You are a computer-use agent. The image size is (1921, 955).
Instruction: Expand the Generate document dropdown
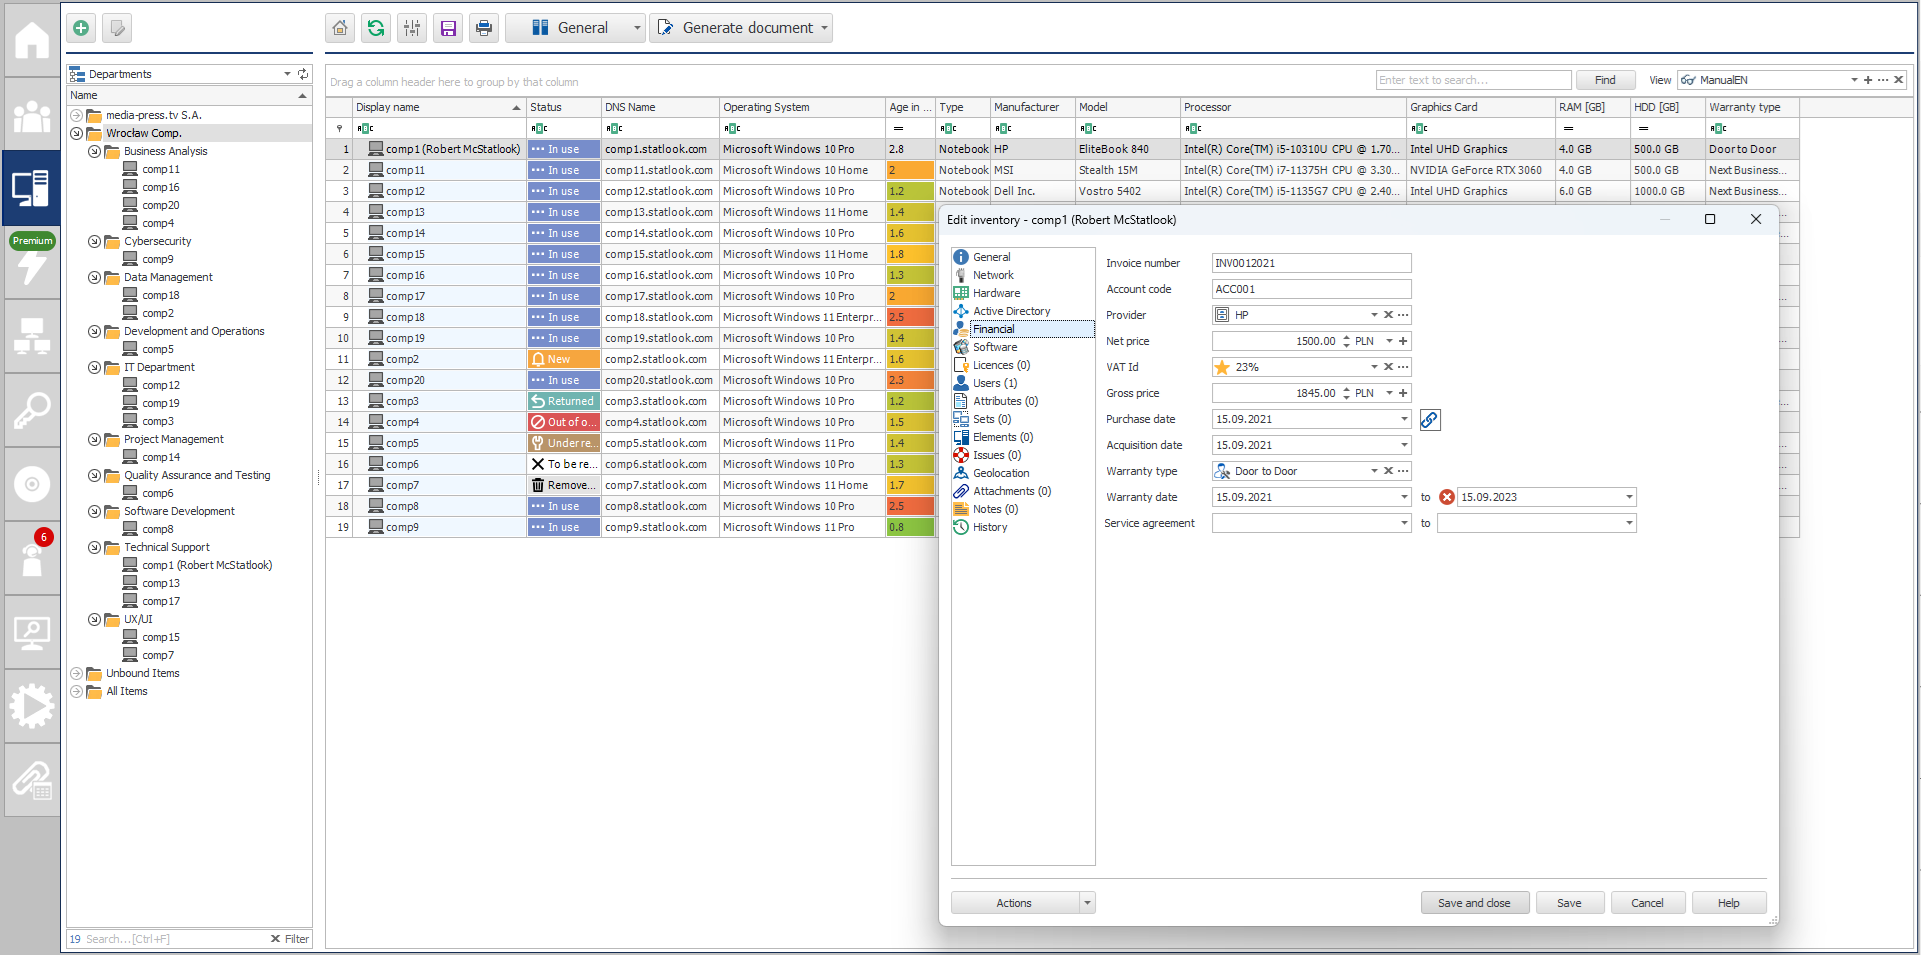pyautogui.click(x=825, y=28)
